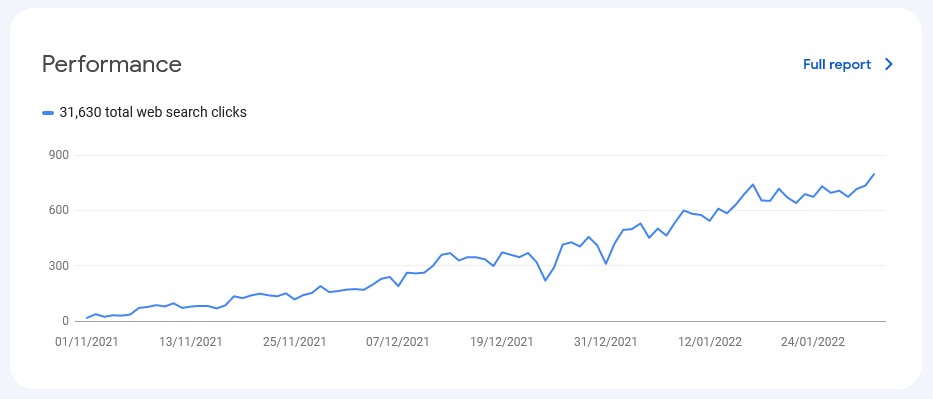The width and height of the screenshot is (933, 399).
Task: Select the 31,630 total web search clicks label
Action: click(x=153, y=112)
